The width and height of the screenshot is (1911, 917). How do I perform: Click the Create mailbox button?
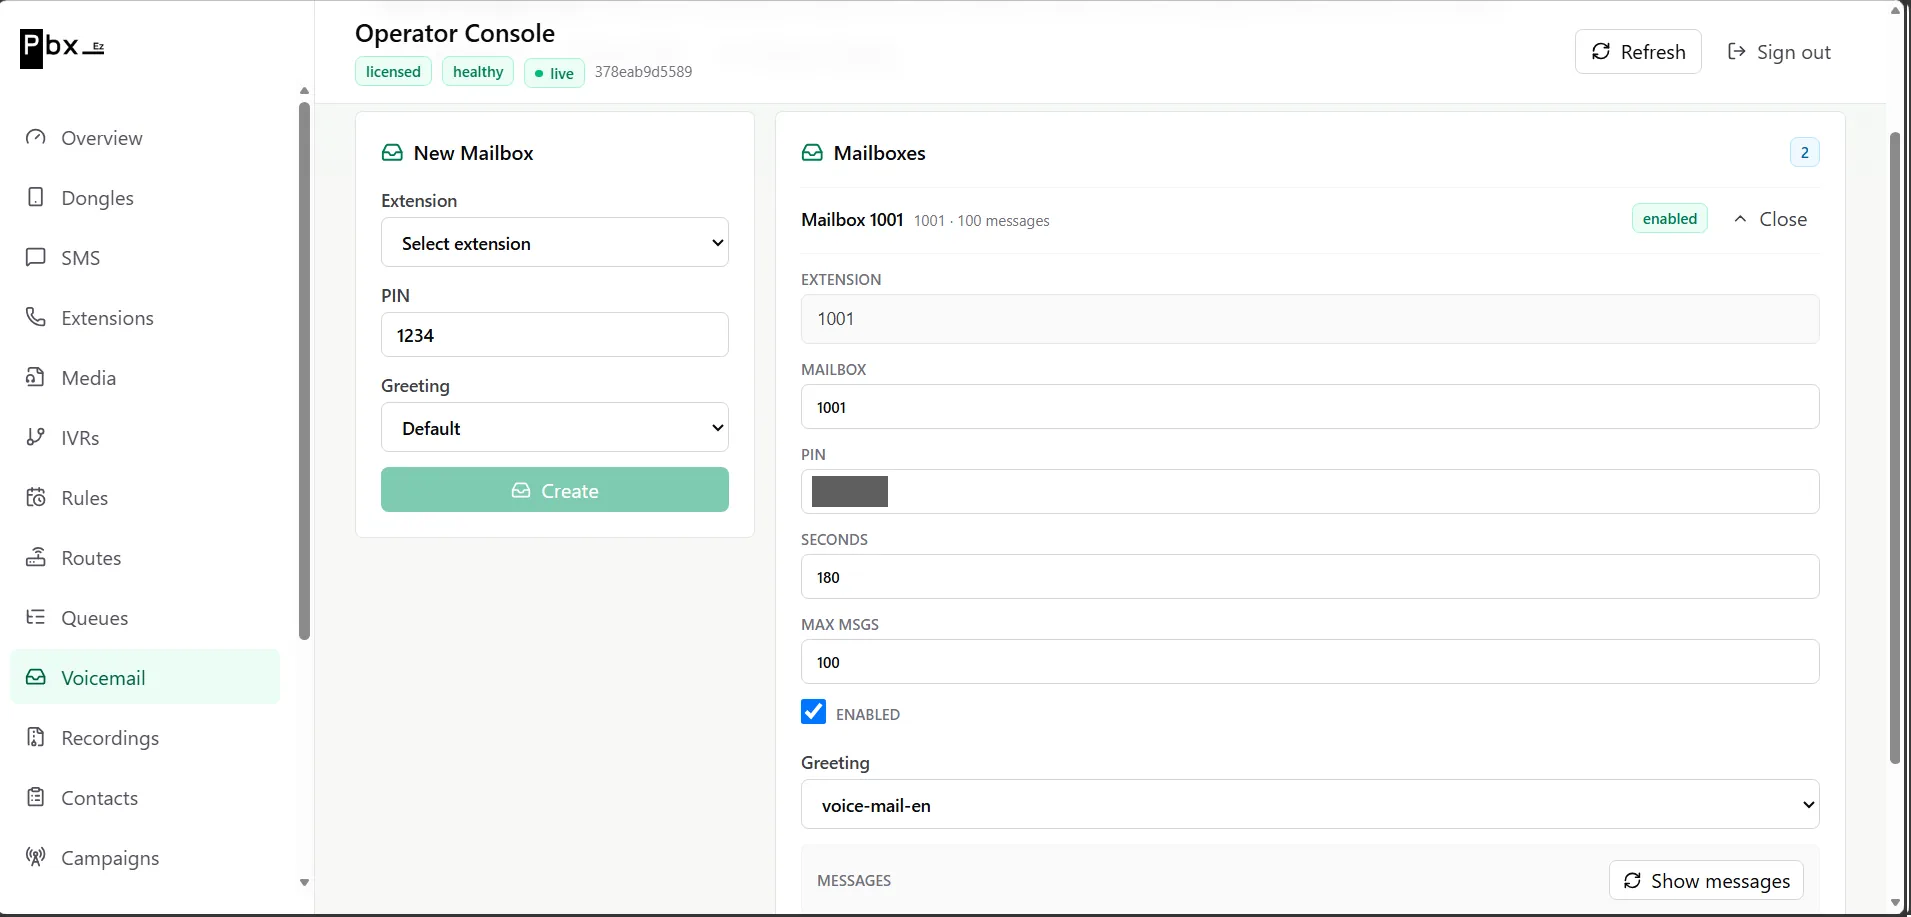click(x=555, y=490)
